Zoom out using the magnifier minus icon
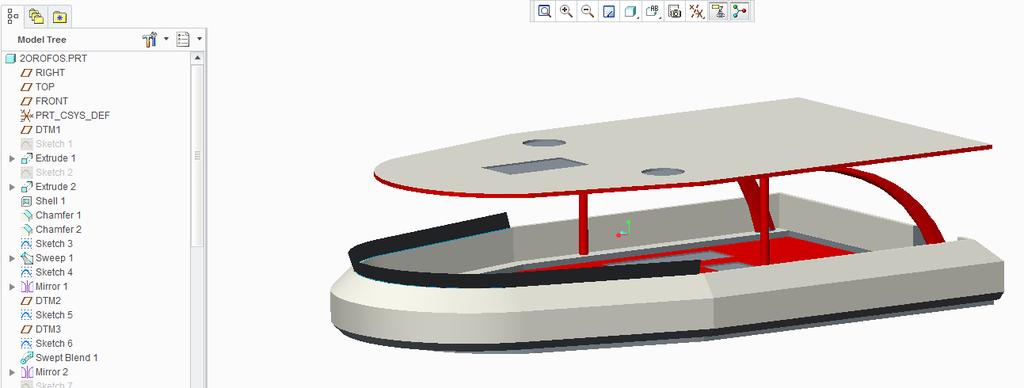The width and height of the screenshot is (1024, 388). [588, 11]
